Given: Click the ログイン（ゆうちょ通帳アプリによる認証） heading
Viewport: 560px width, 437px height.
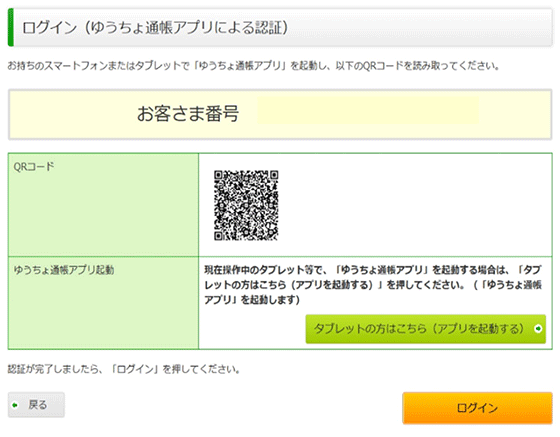Looking at the screenshot, I should click(x=155, y=28).
